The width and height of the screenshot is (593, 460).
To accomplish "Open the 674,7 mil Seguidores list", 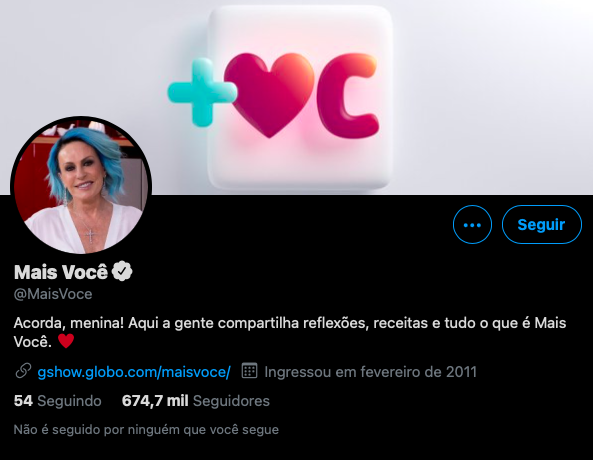I will click(196, 401).
